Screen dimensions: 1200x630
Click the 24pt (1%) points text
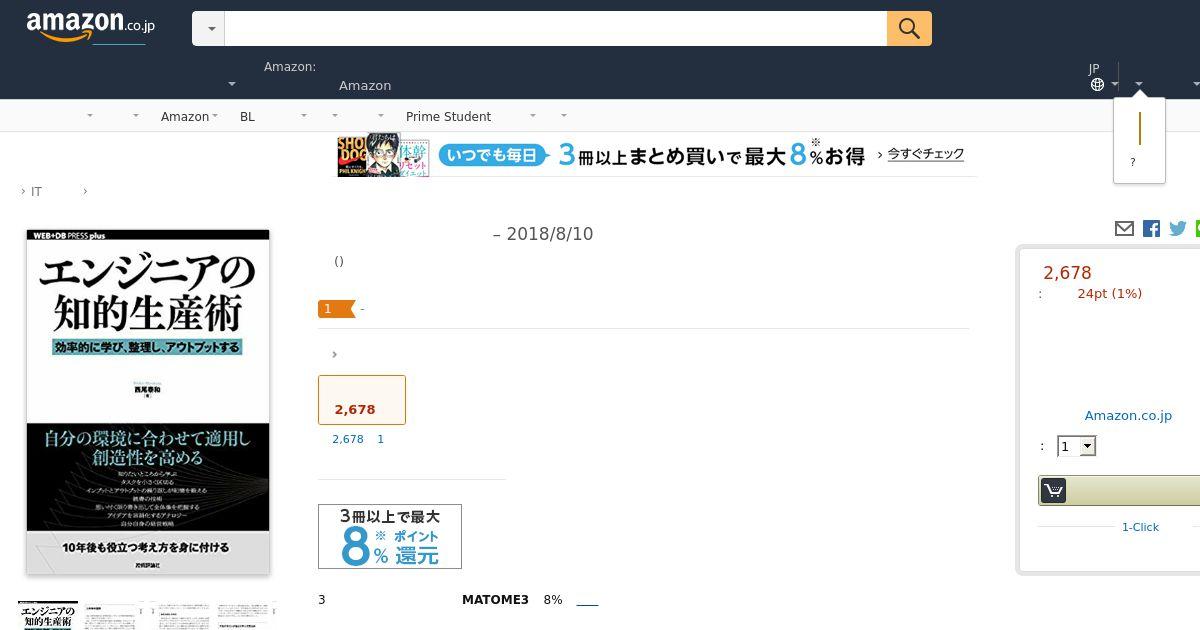click(x=1109, y=293)
